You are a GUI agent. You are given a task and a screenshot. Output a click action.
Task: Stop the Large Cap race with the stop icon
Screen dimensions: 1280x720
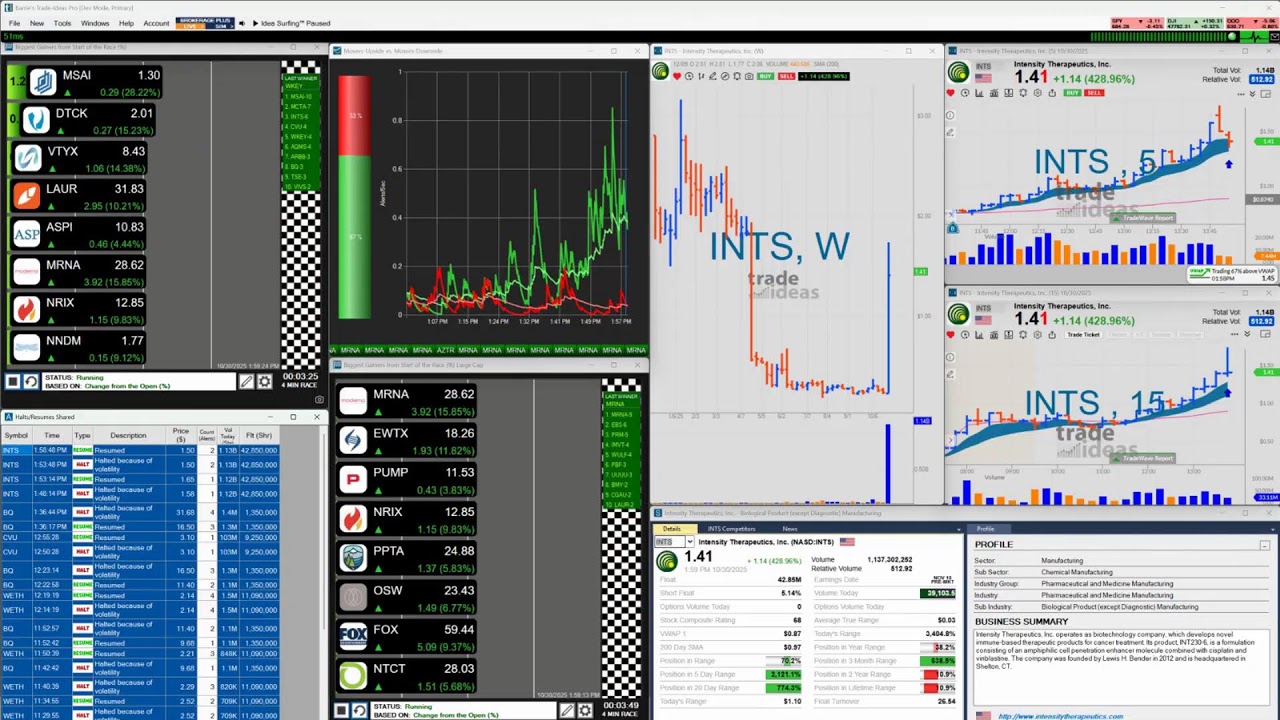pos(341,710)
